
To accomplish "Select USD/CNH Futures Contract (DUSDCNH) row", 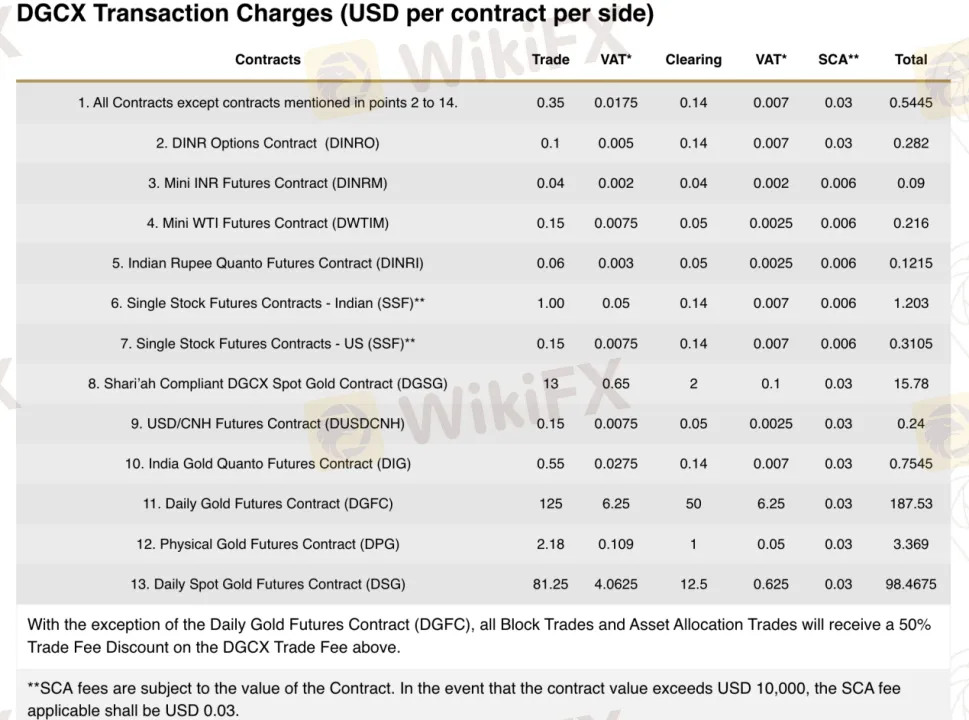I will tap(483, 424).
